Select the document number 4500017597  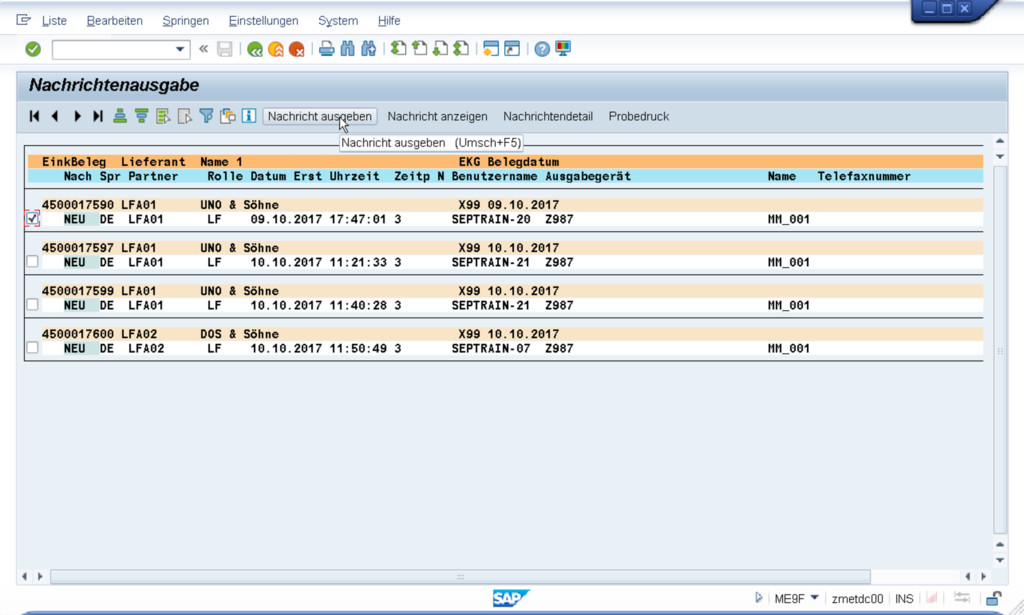click(78, 248)
